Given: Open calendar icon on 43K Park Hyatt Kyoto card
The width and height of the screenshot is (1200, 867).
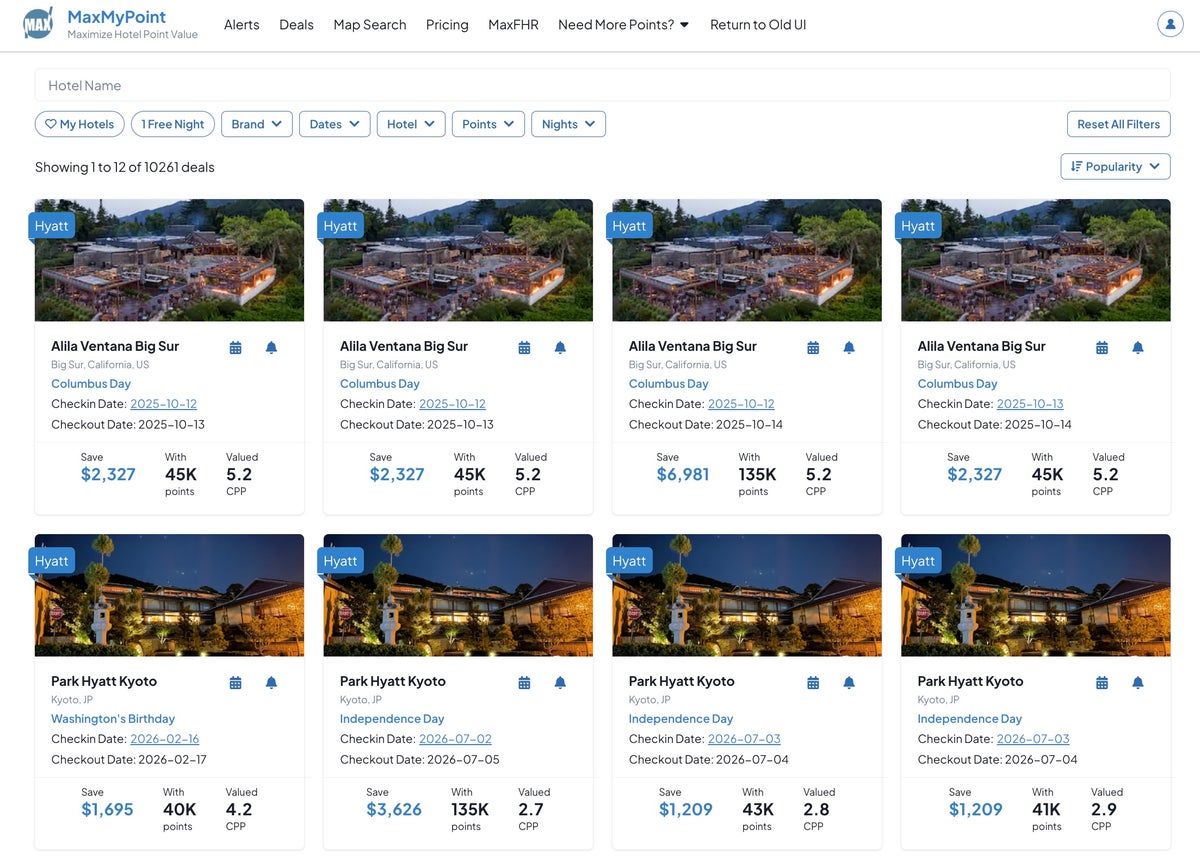Looking at the screenshot, I should [x=813, y=682].
